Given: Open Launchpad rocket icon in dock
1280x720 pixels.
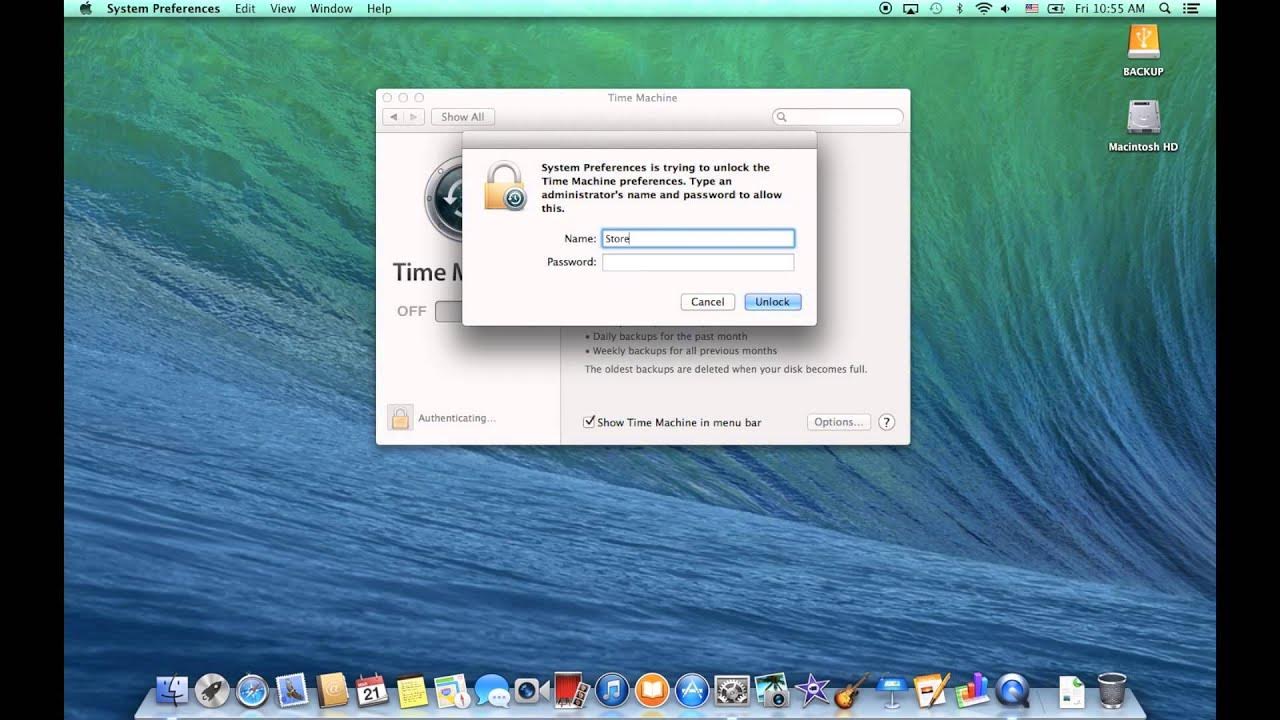Looking at the screenshot, I should [x=212, y=690].
